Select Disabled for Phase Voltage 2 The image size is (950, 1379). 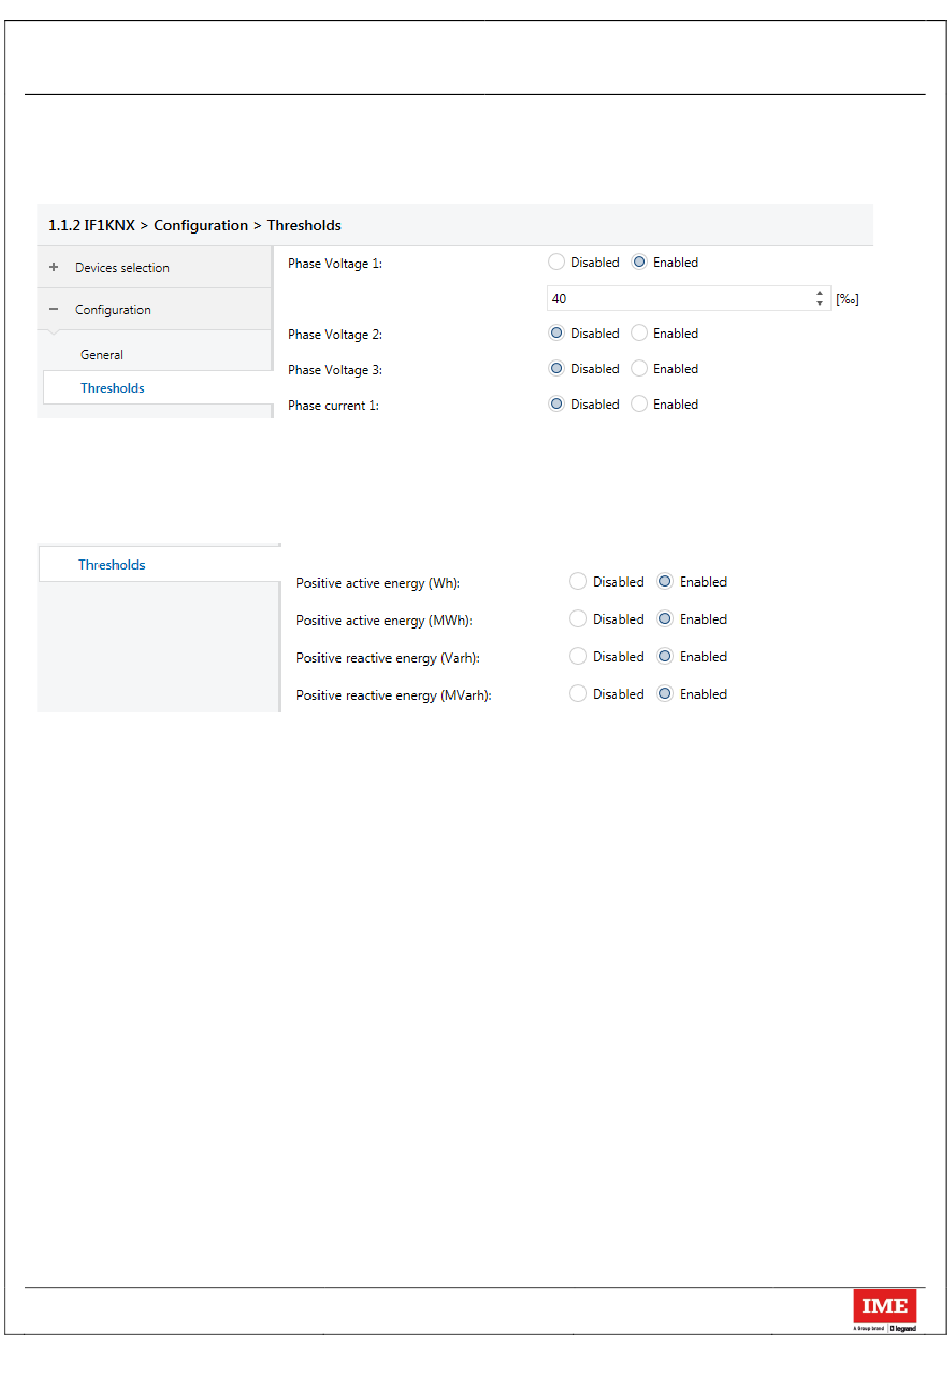(x=557, y=334)
